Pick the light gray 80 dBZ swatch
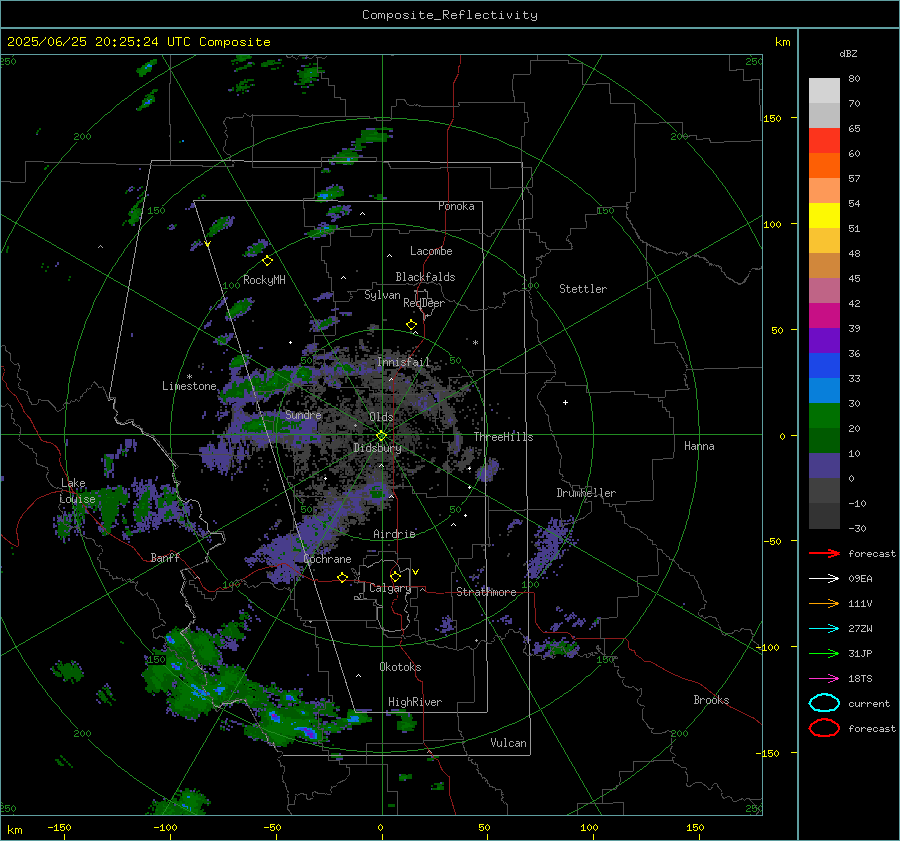Image resolution: width=900 pixels, height=841 pixels. point(824,90)
